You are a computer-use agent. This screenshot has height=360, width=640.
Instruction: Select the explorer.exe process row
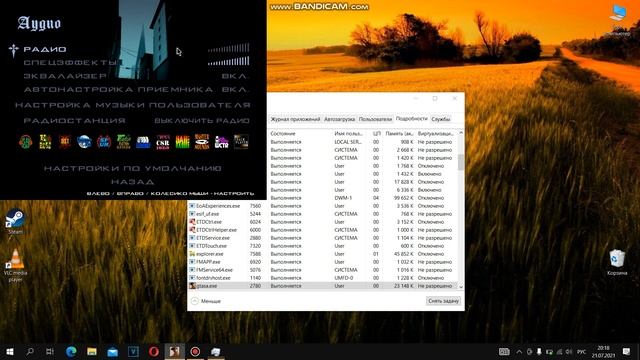coord(323,254)
